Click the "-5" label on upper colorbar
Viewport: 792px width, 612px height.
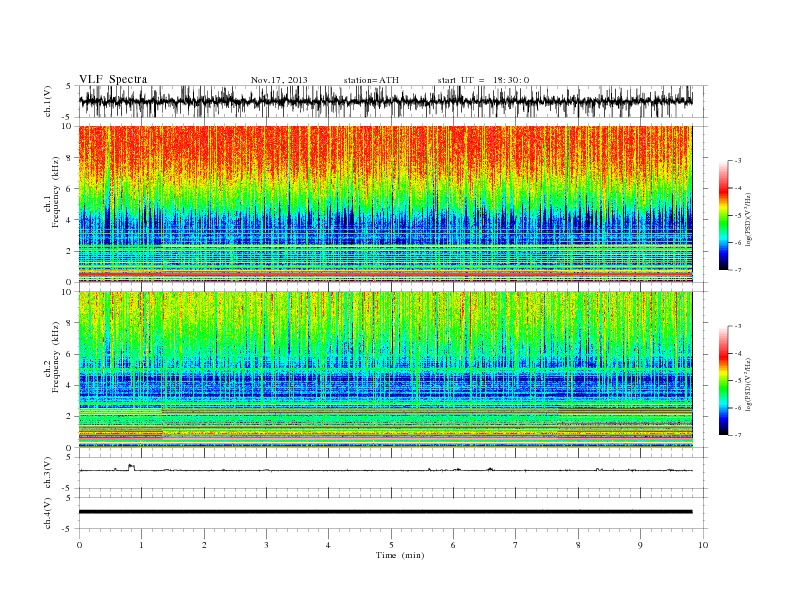tap(738, 216)
